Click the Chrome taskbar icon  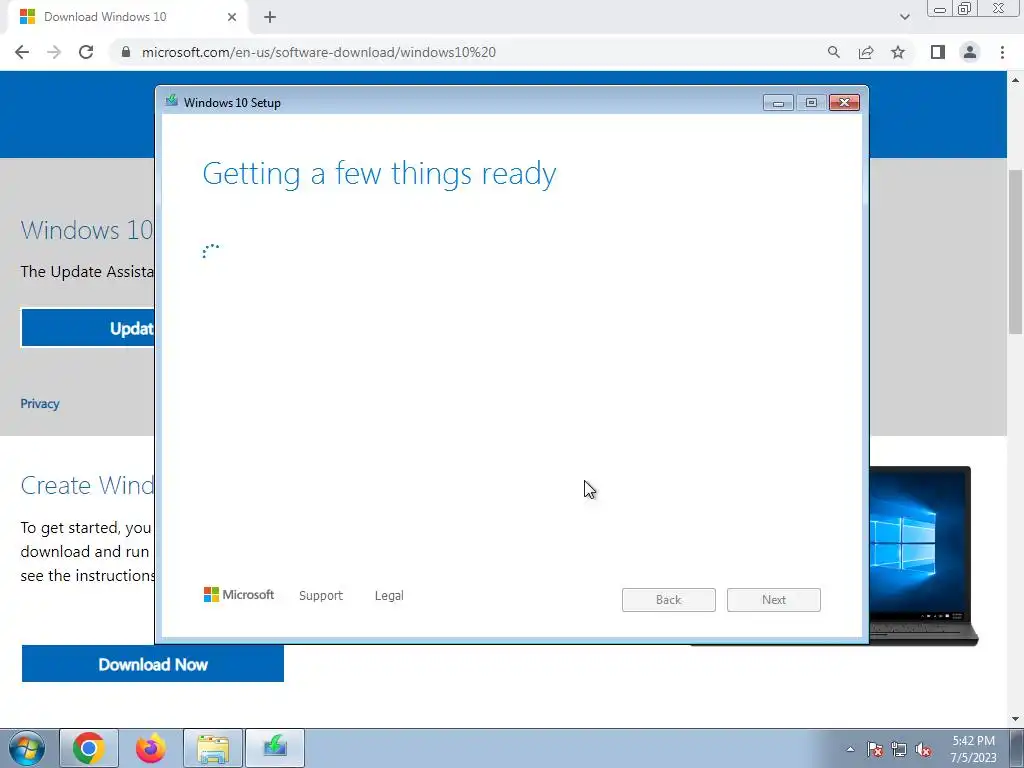tap(89, 748)
